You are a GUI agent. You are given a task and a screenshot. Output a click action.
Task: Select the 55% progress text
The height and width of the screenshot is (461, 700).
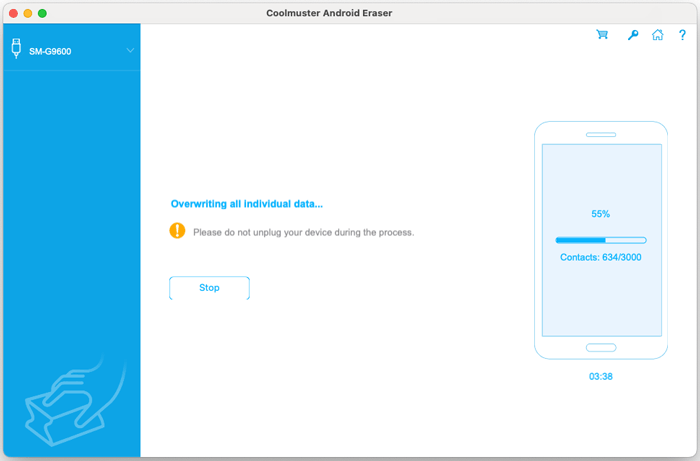[x=600, y=214]
